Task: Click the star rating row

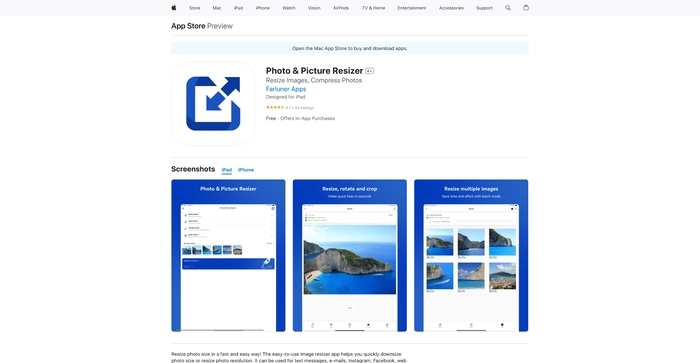Action: click(x=290, y=108)
